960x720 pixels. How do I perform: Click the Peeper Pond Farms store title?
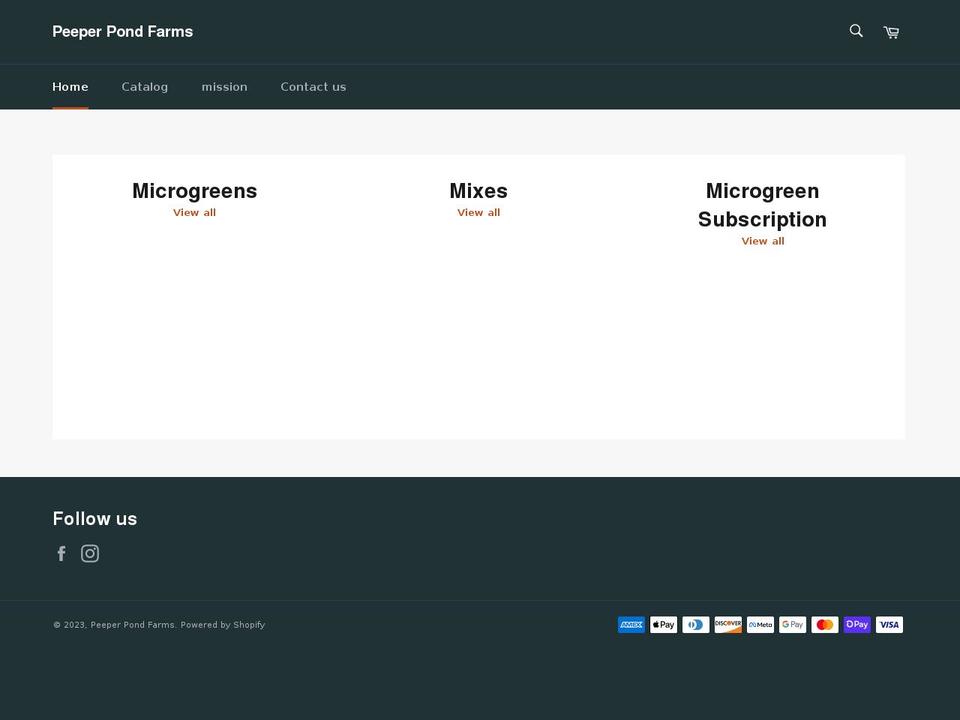click(x=122, y=31)
